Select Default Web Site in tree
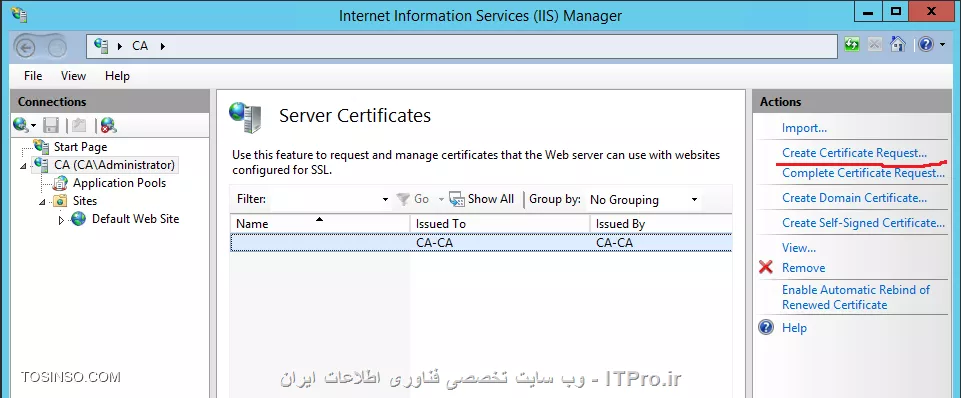Viewport: 961px width, 398px height. [x=135, y=218]
